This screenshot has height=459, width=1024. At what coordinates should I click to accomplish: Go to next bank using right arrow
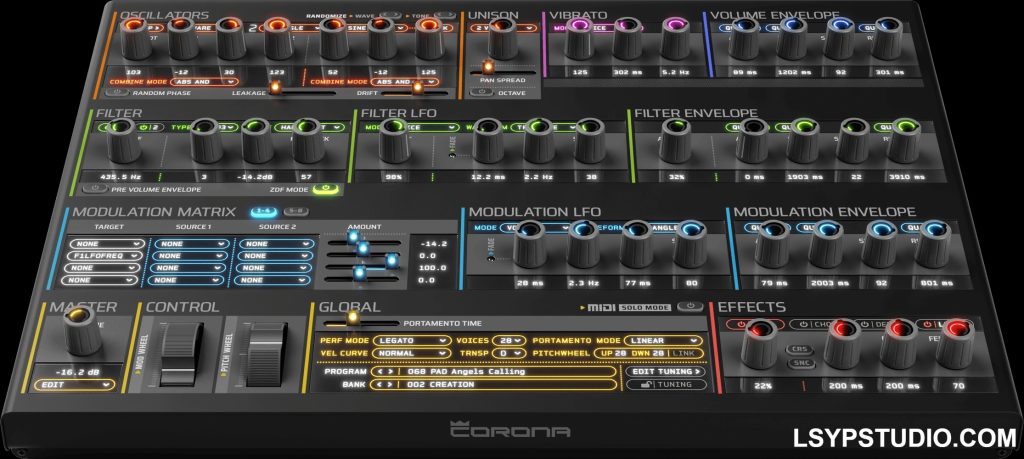tap(389, 385)
